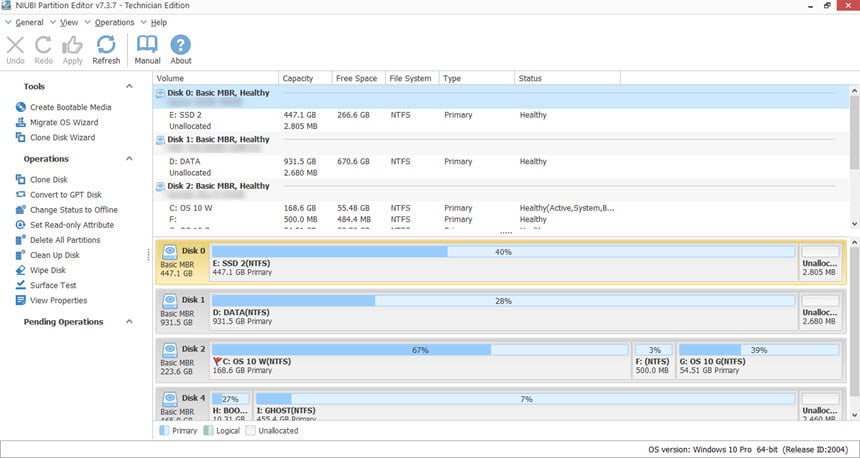Click the Delete All Partitions icon
Image resolution: width=860 pixels, height=458 pixels.
click(21, 240)
